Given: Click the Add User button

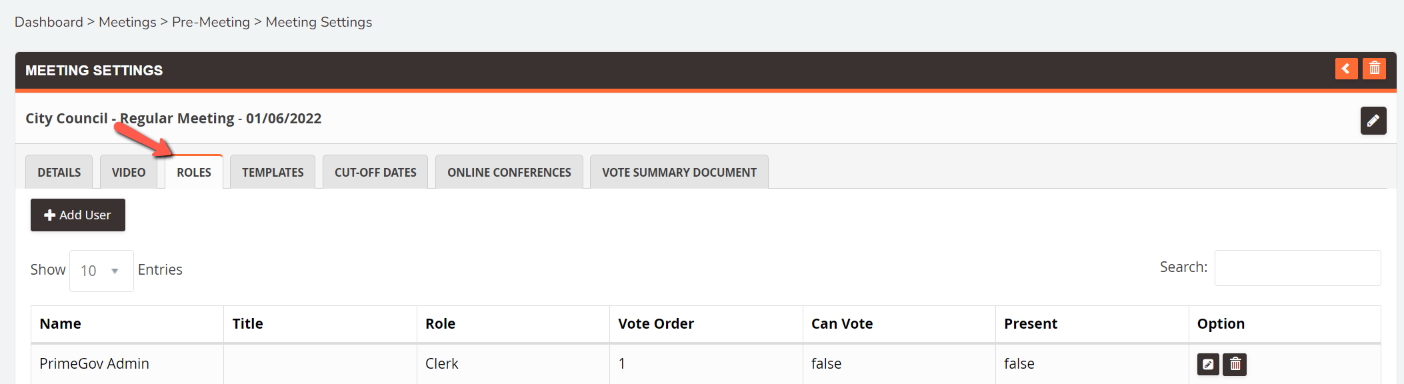Looking at the screenshot, I should (x=78, y=215).
